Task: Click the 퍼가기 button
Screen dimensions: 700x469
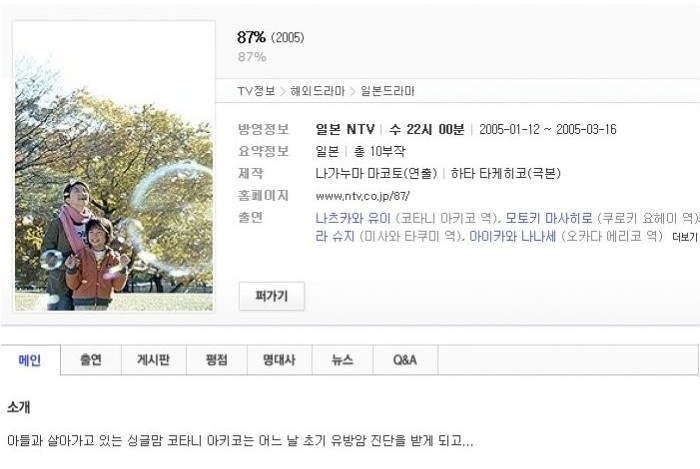Action: (271, 296)
